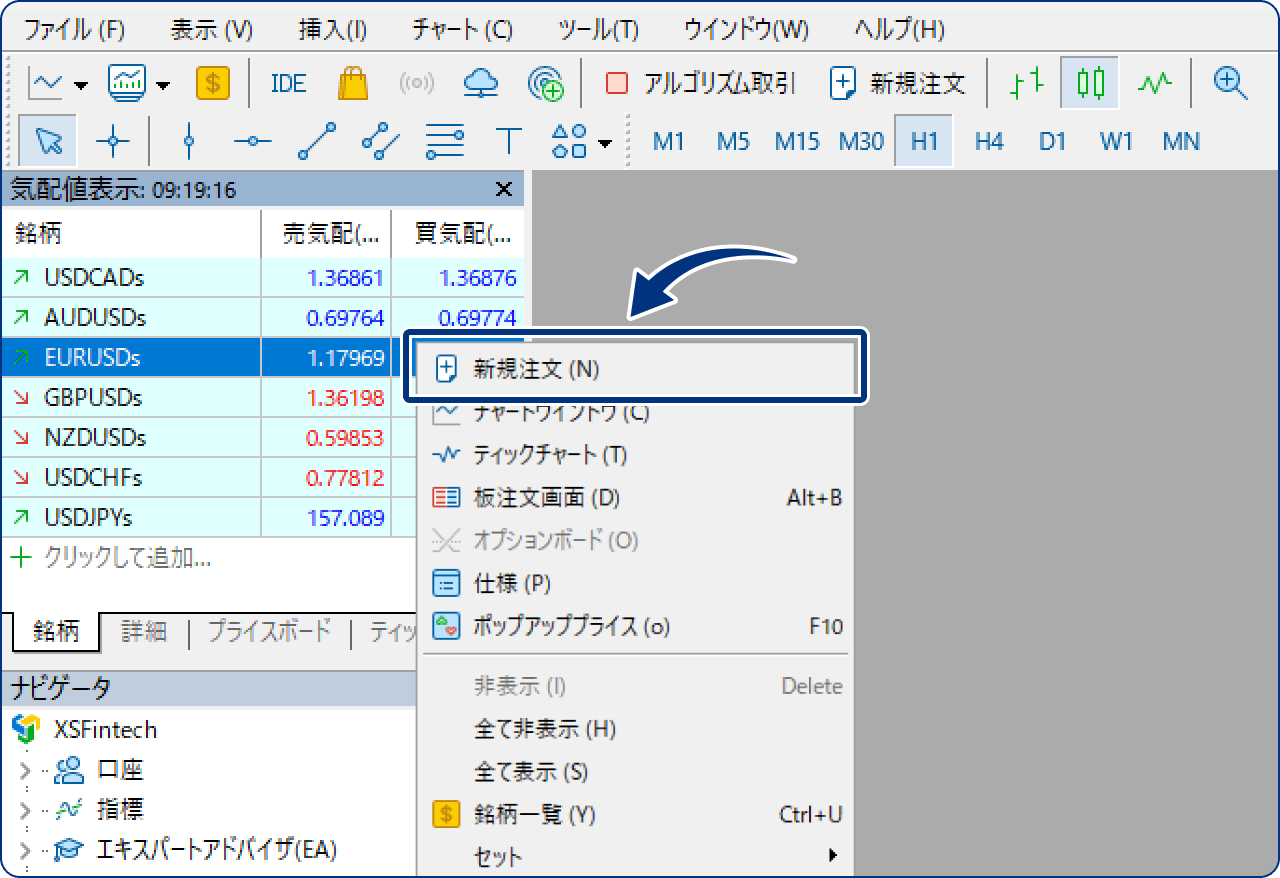The width and height of the screenshot is (1280, 878).
Task: Select the M1 timeframe
Action: pos(668,141)
